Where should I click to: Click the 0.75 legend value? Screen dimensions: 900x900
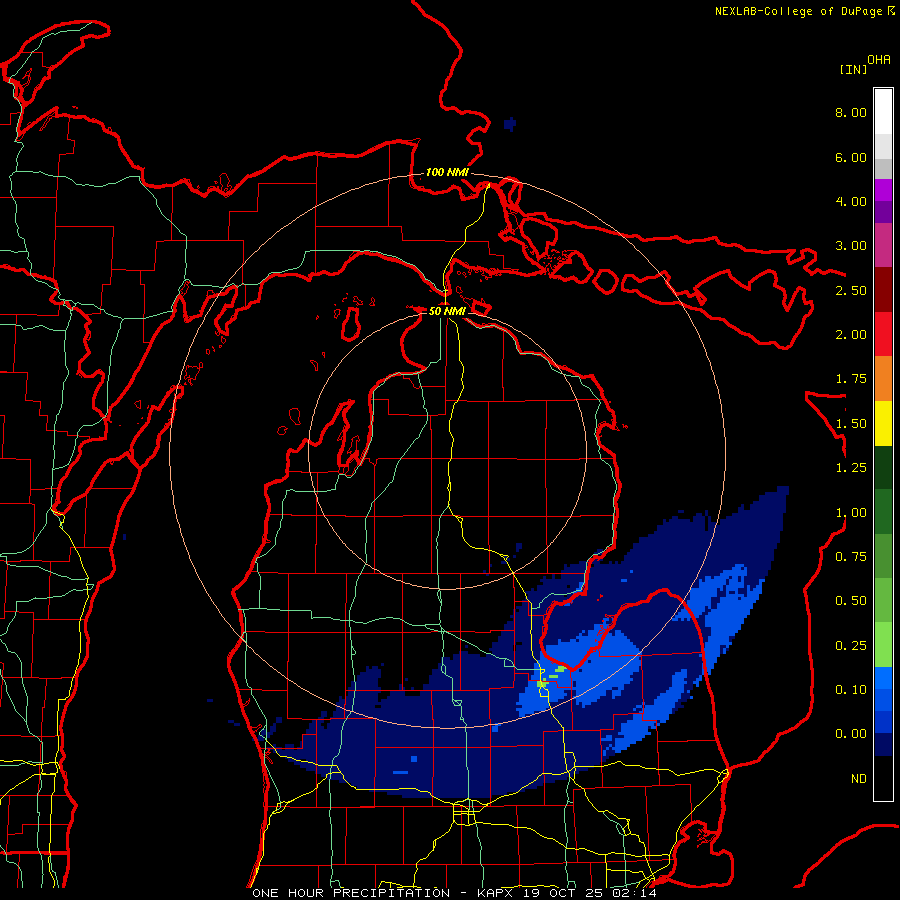click(x=851, y=557)
